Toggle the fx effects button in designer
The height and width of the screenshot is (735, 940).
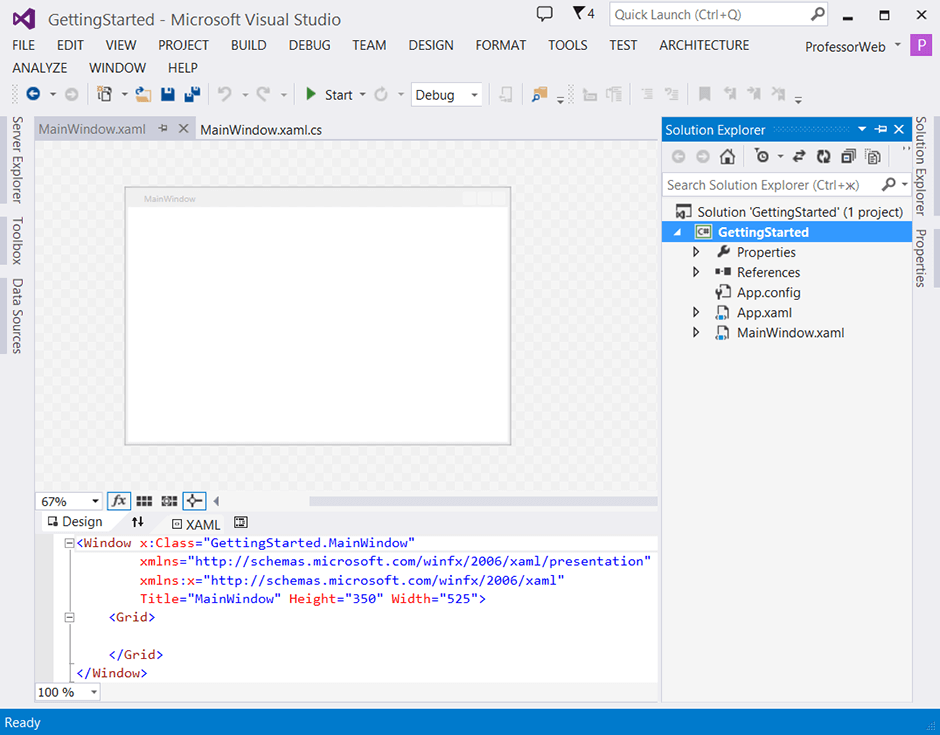119,501
